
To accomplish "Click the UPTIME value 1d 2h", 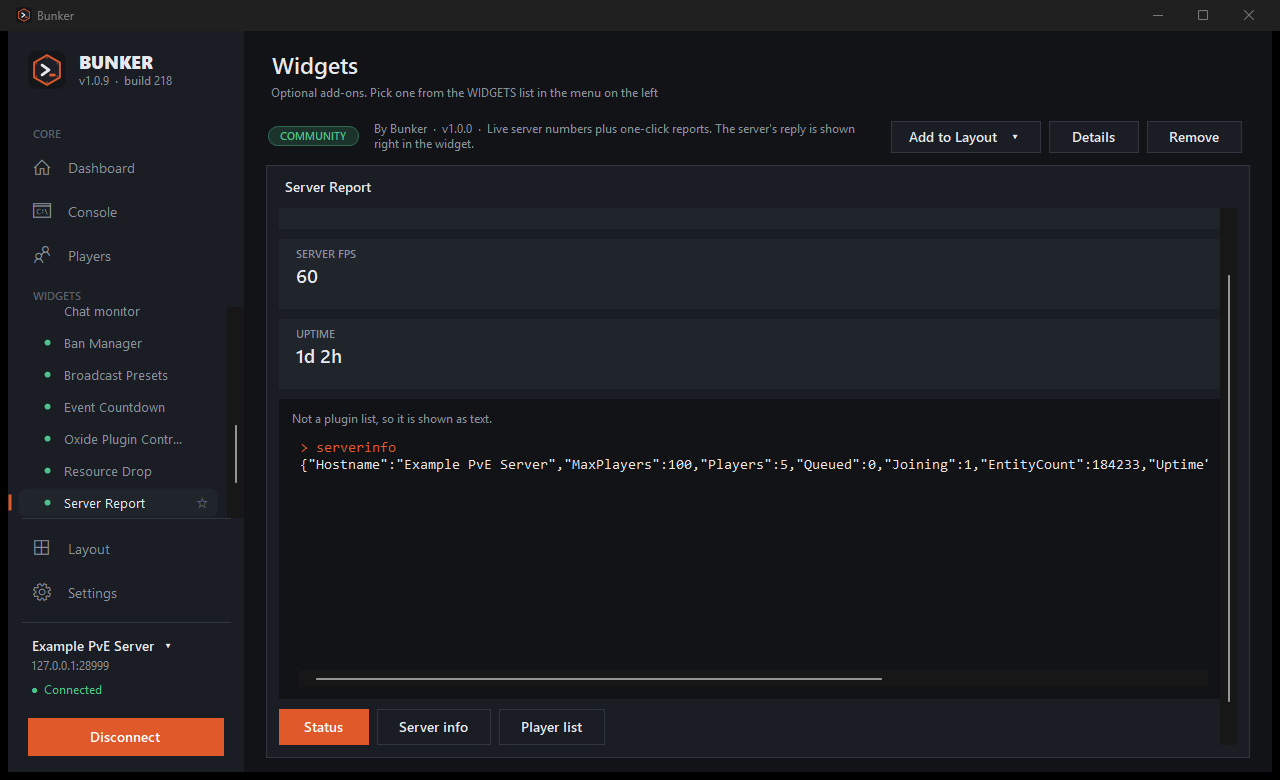I will (319, 357).
